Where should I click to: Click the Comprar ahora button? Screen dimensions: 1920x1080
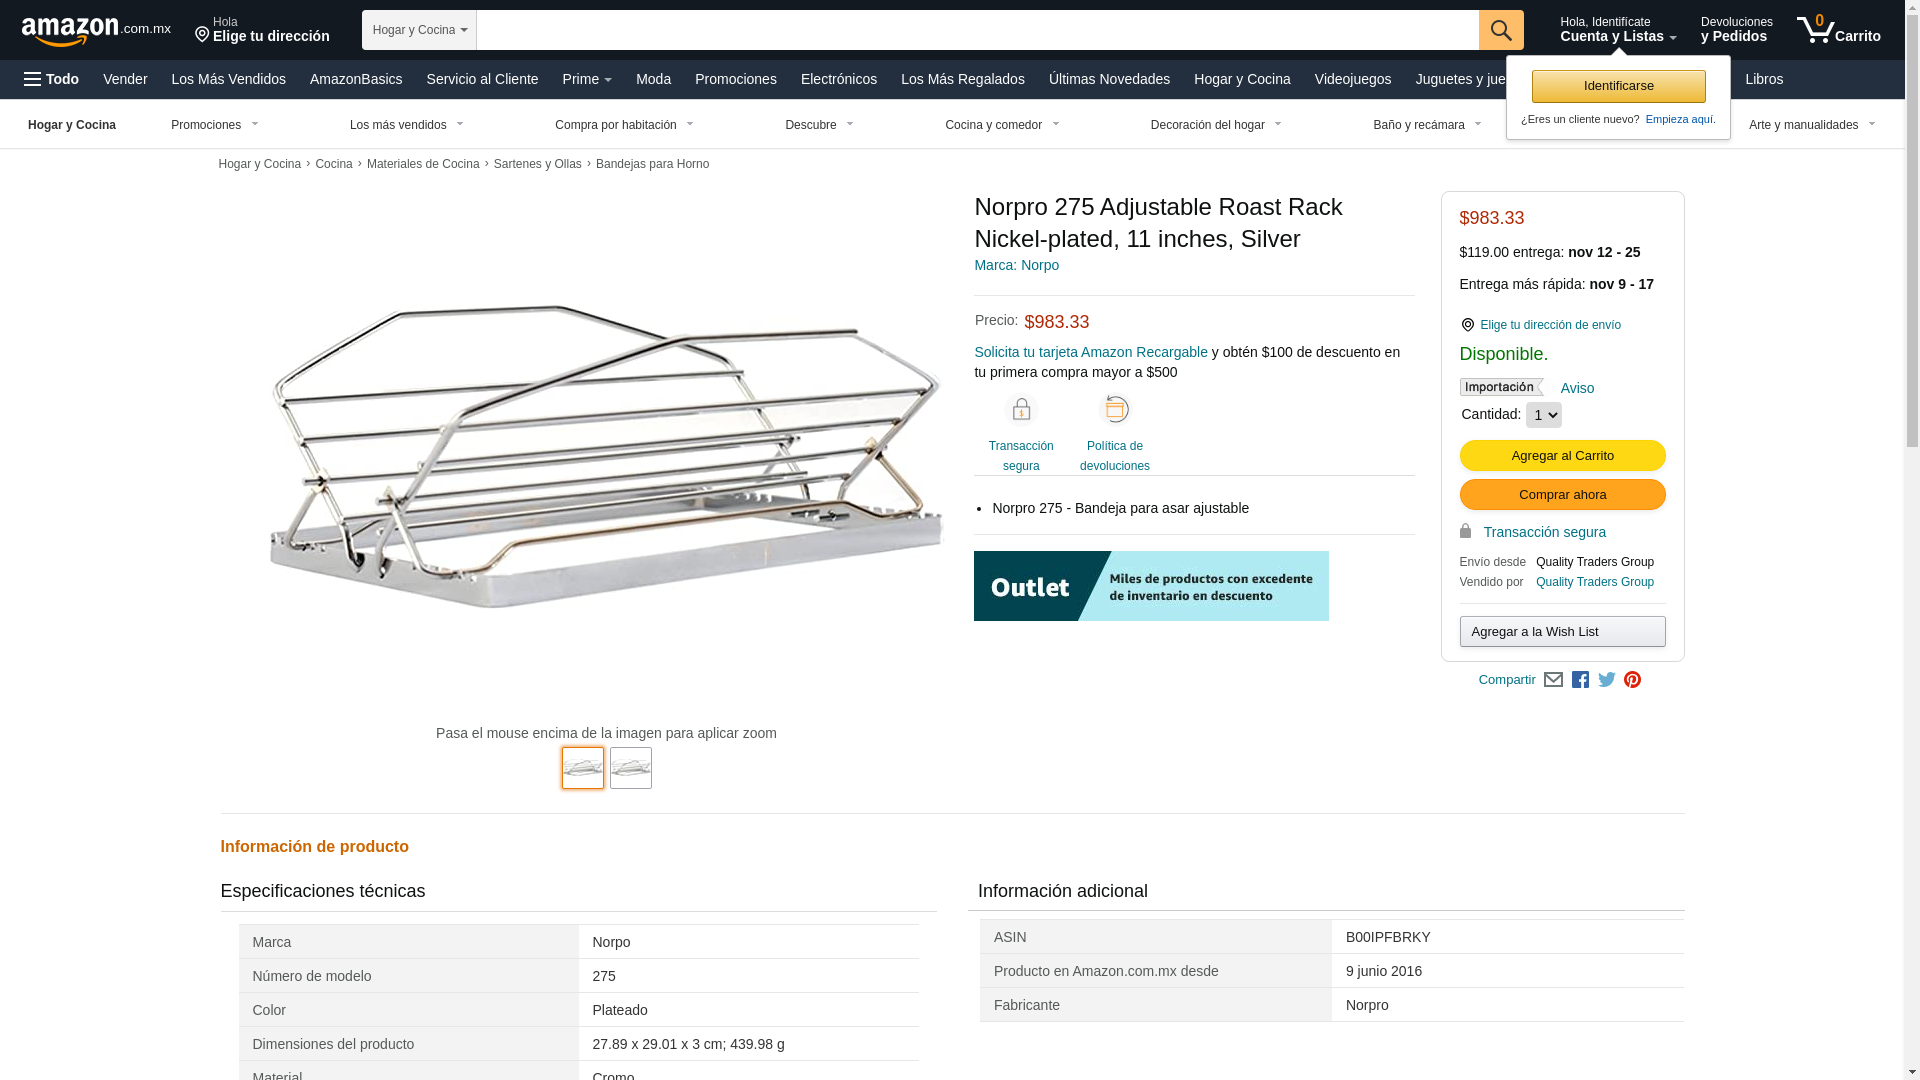click(x=1562, y=495)
